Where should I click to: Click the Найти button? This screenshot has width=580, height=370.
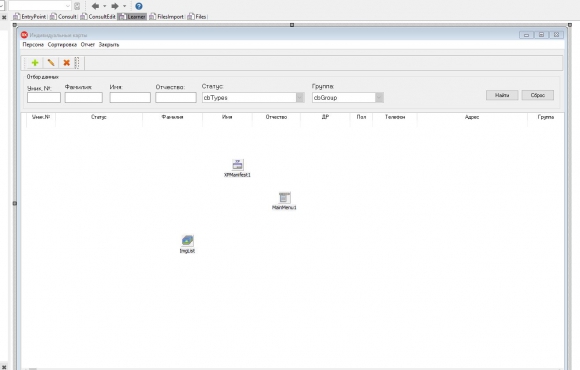tap(502, 95)
